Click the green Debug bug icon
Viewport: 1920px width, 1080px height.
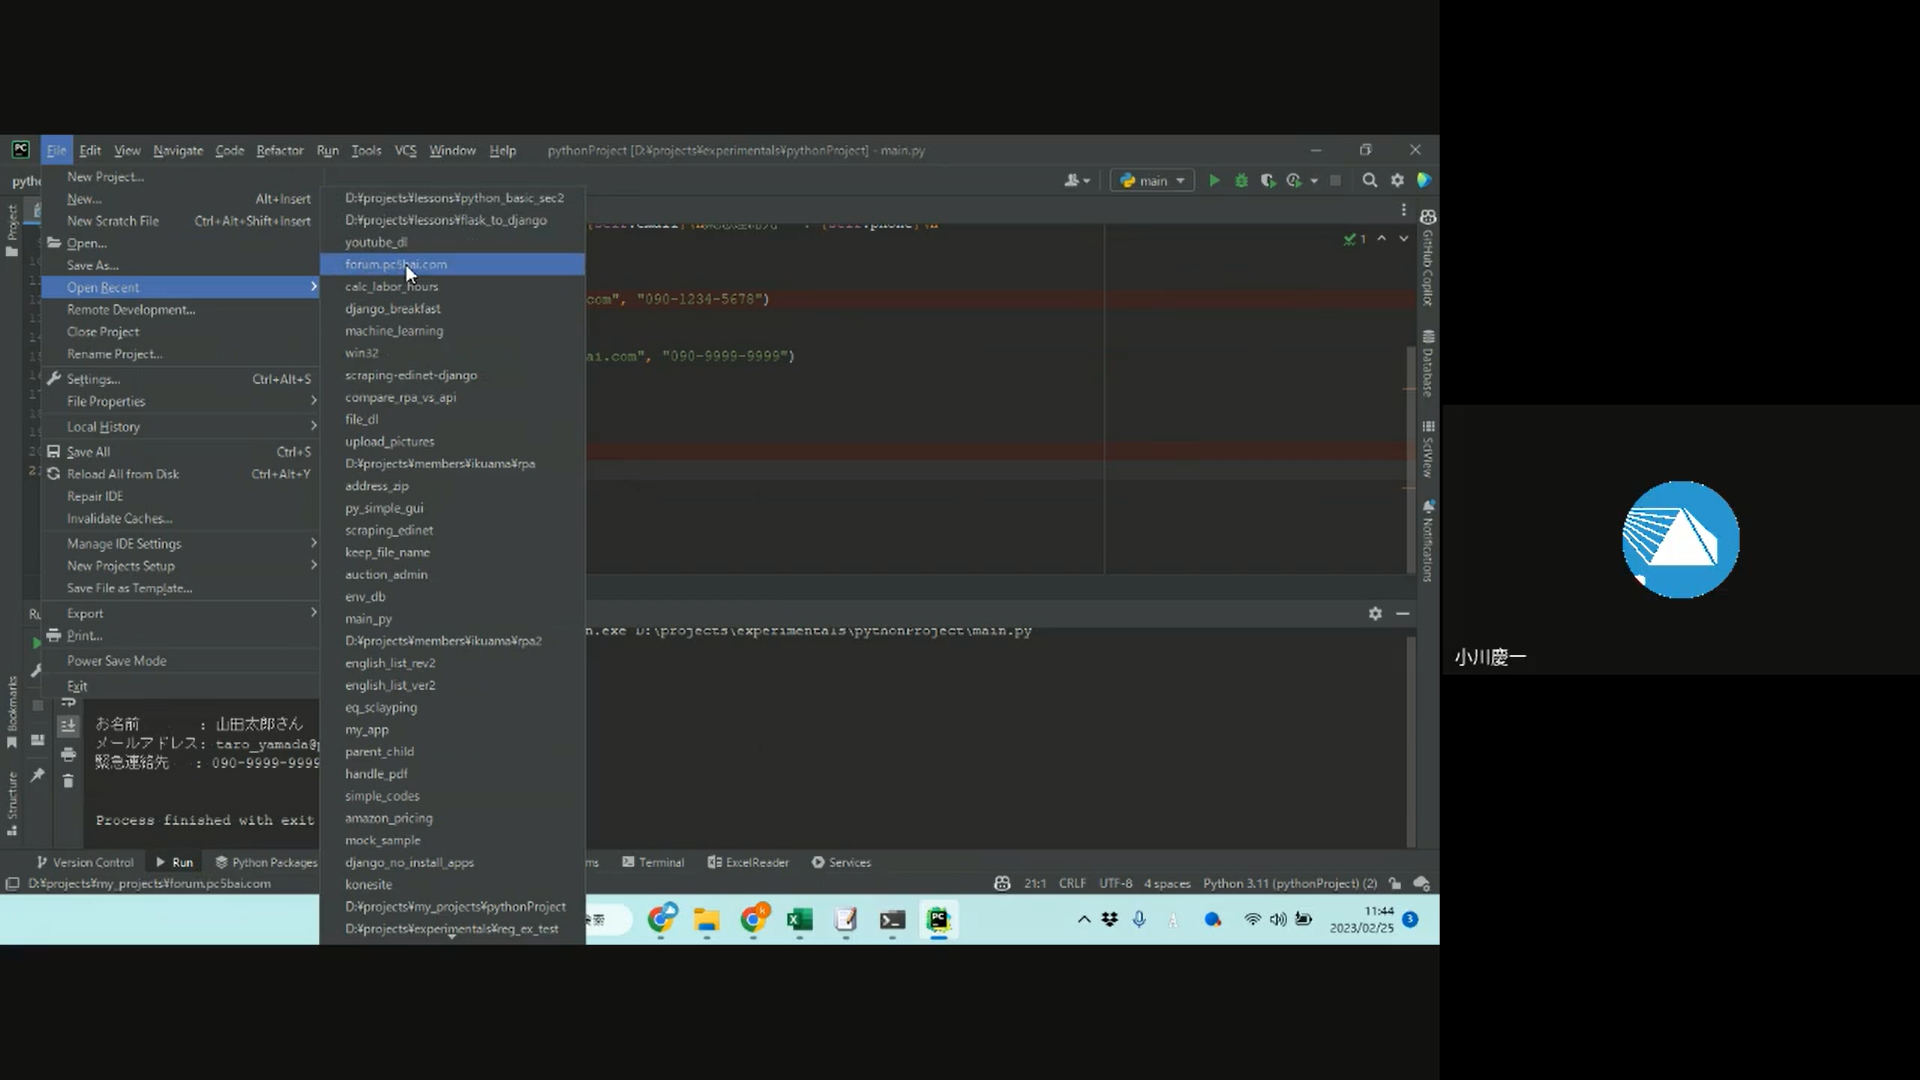tap(1241, 181)
